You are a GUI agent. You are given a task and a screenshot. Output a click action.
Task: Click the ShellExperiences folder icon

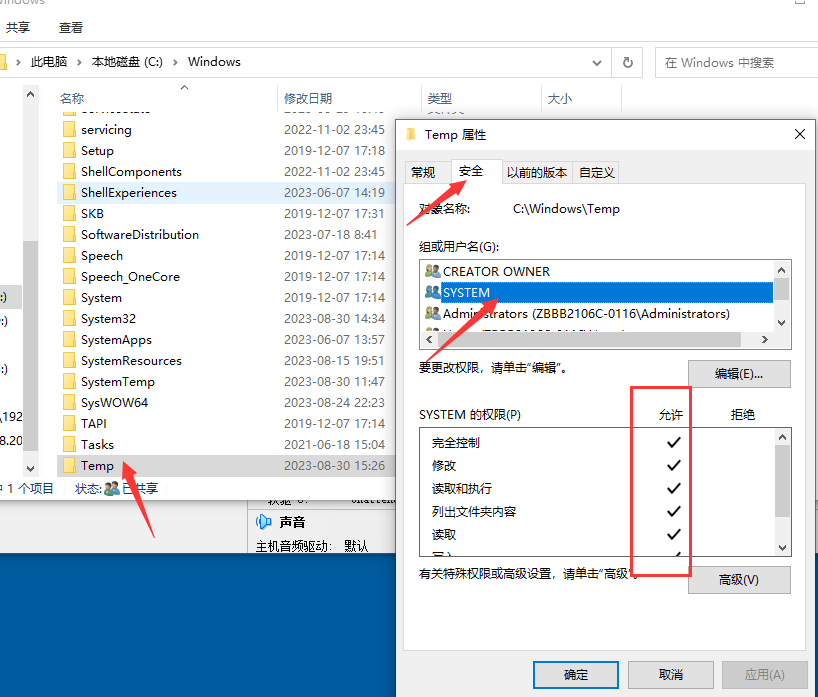point(69,193)
